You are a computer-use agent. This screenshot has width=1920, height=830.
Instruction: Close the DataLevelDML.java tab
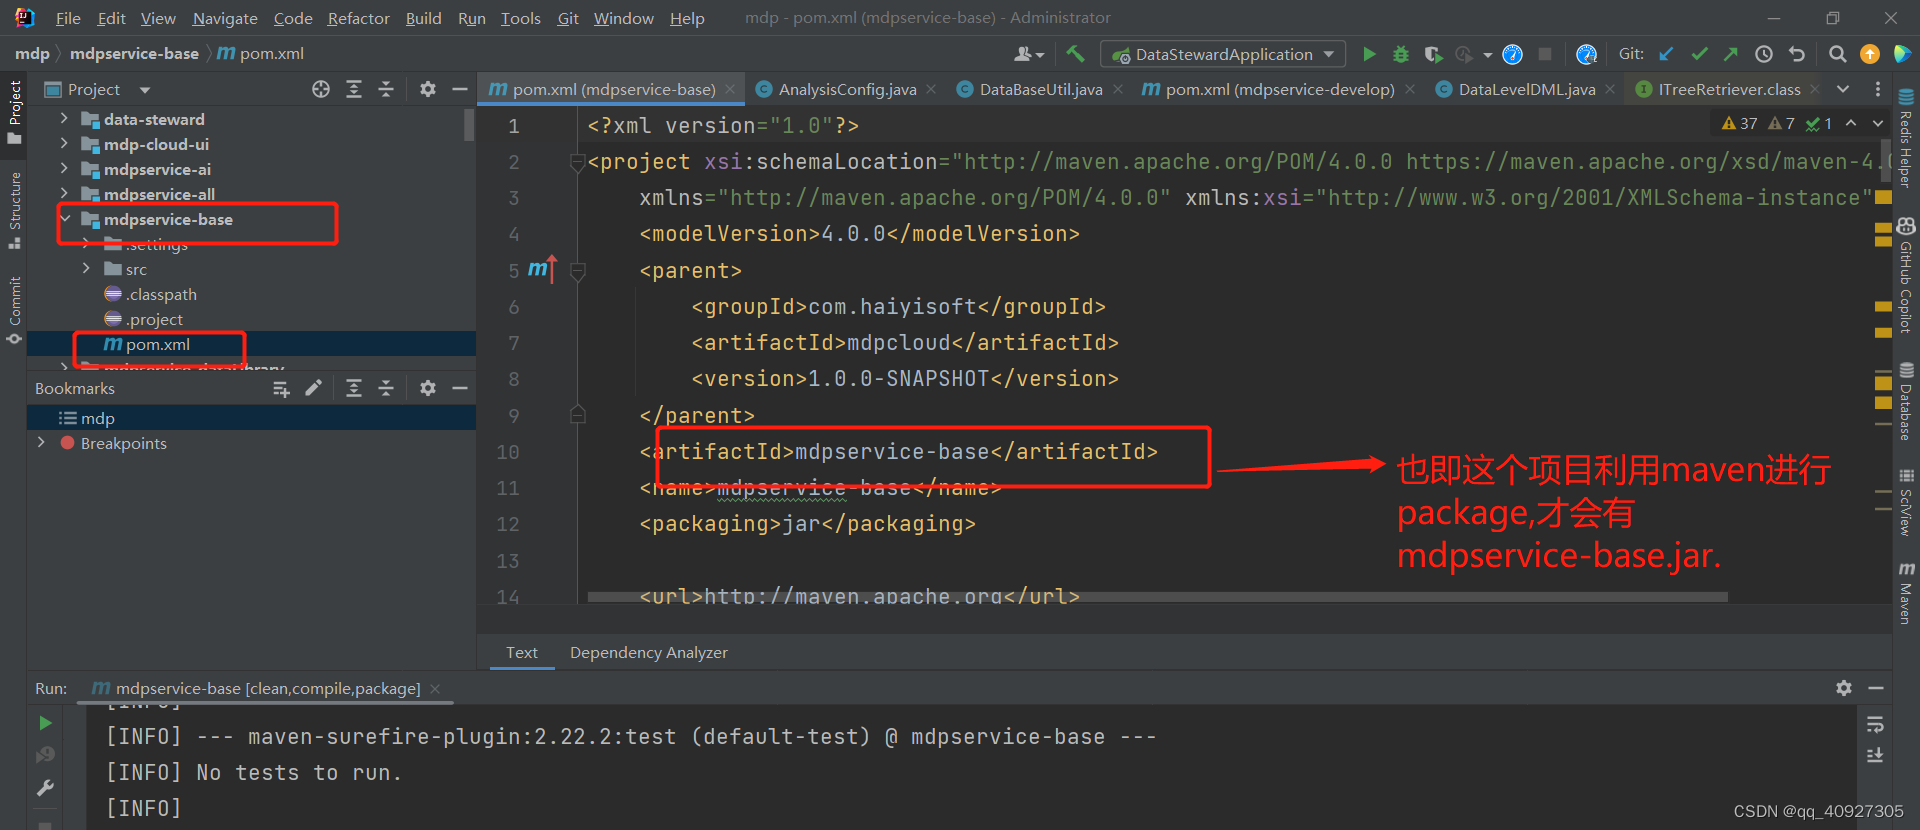tap(1610, 89)
